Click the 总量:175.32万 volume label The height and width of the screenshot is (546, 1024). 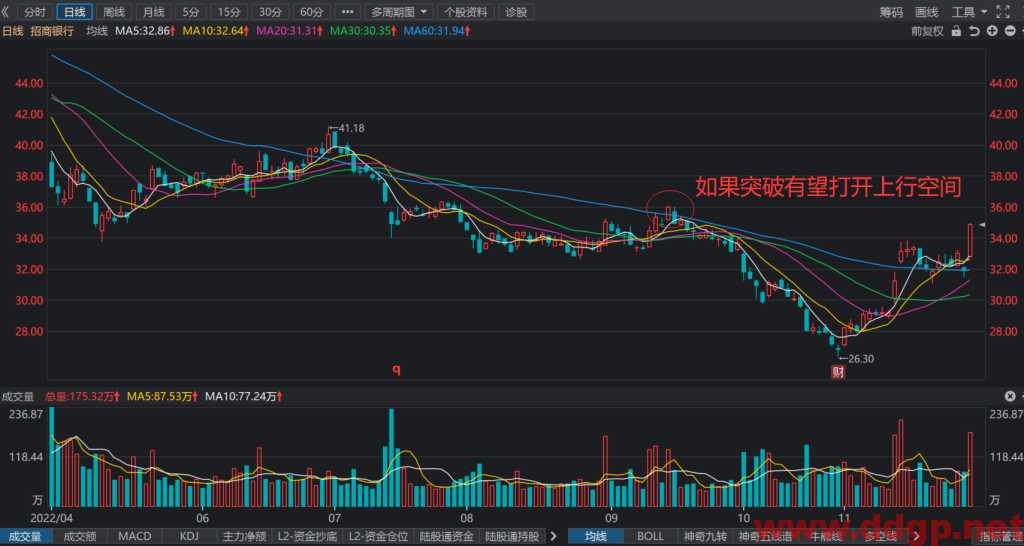point(84,396)
